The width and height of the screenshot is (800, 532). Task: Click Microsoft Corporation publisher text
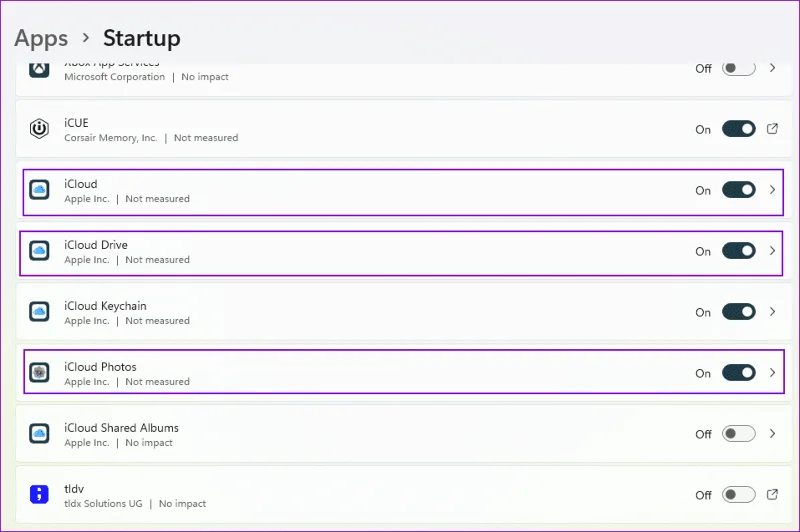[115, 77]
